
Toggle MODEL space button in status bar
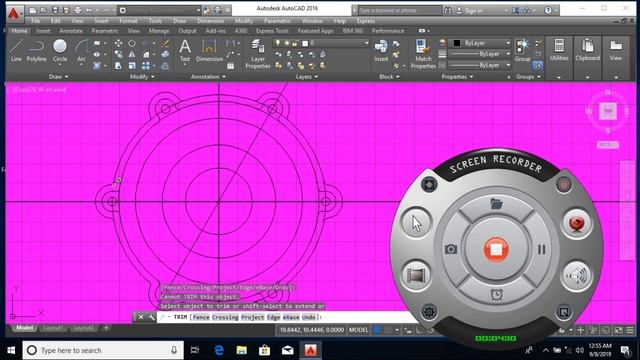tap(358, 330)
